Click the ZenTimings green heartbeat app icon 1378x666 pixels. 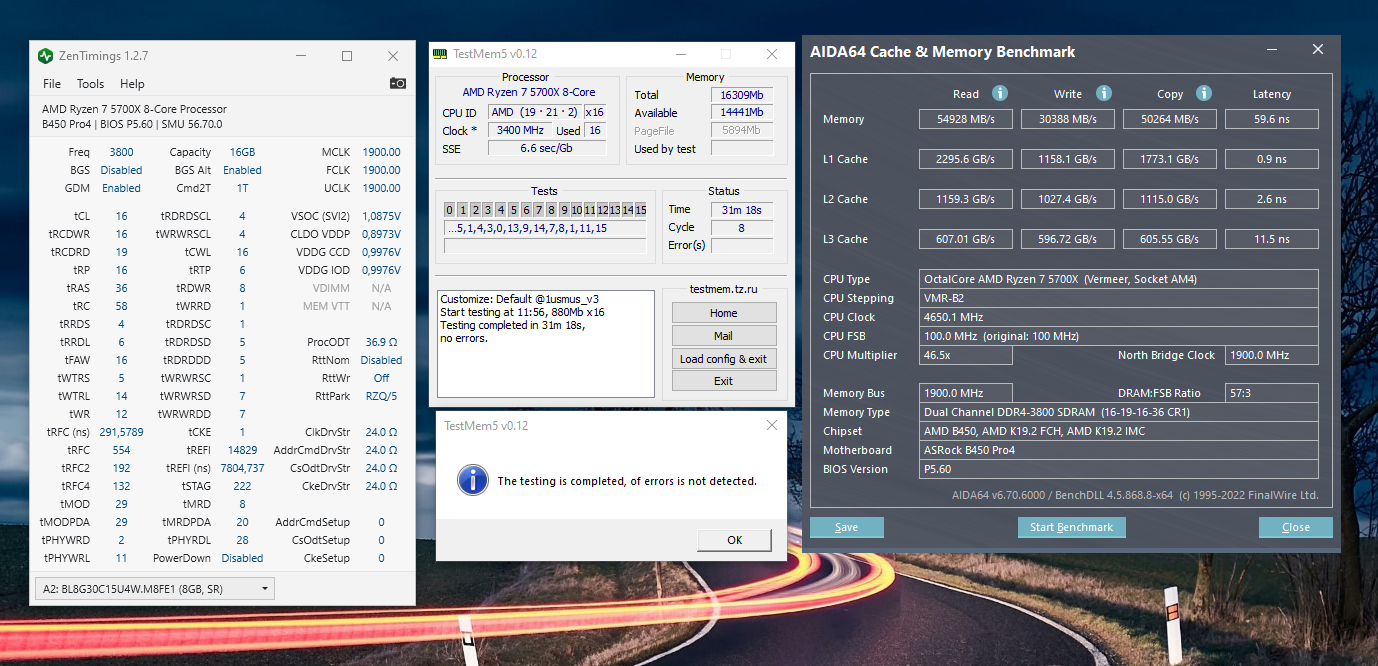46,56
